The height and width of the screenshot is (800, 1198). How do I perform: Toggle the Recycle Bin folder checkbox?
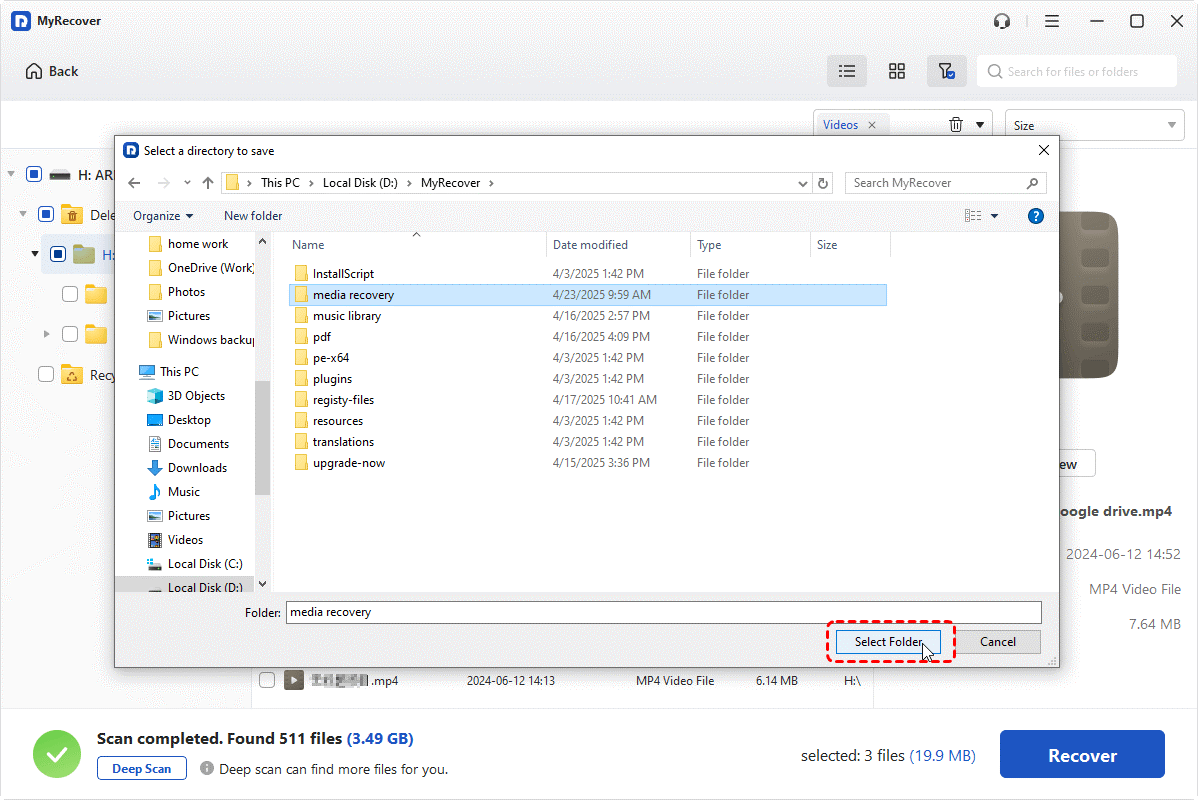pos(46,374)
